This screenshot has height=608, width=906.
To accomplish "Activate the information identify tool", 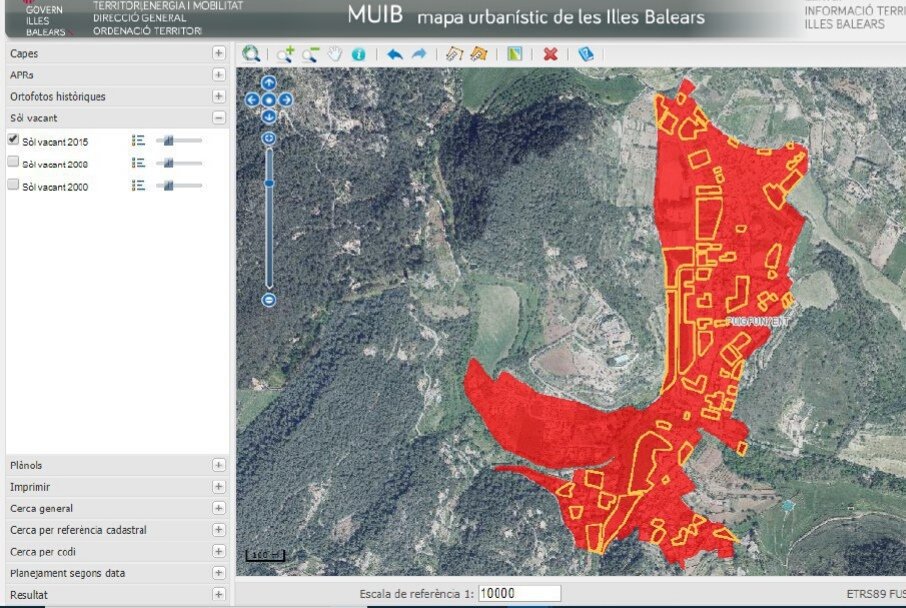I will click(x=358, y=54).
